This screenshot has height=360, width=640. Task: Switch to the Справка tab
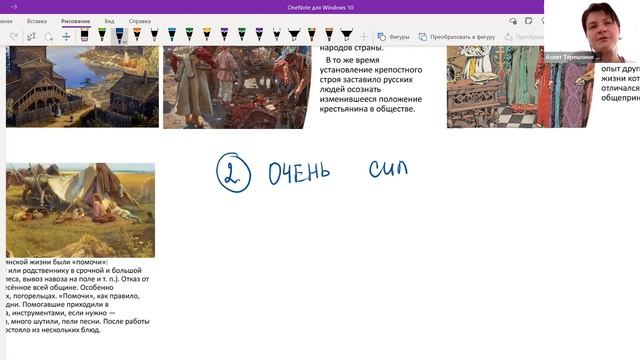click(x=140, y=21)
